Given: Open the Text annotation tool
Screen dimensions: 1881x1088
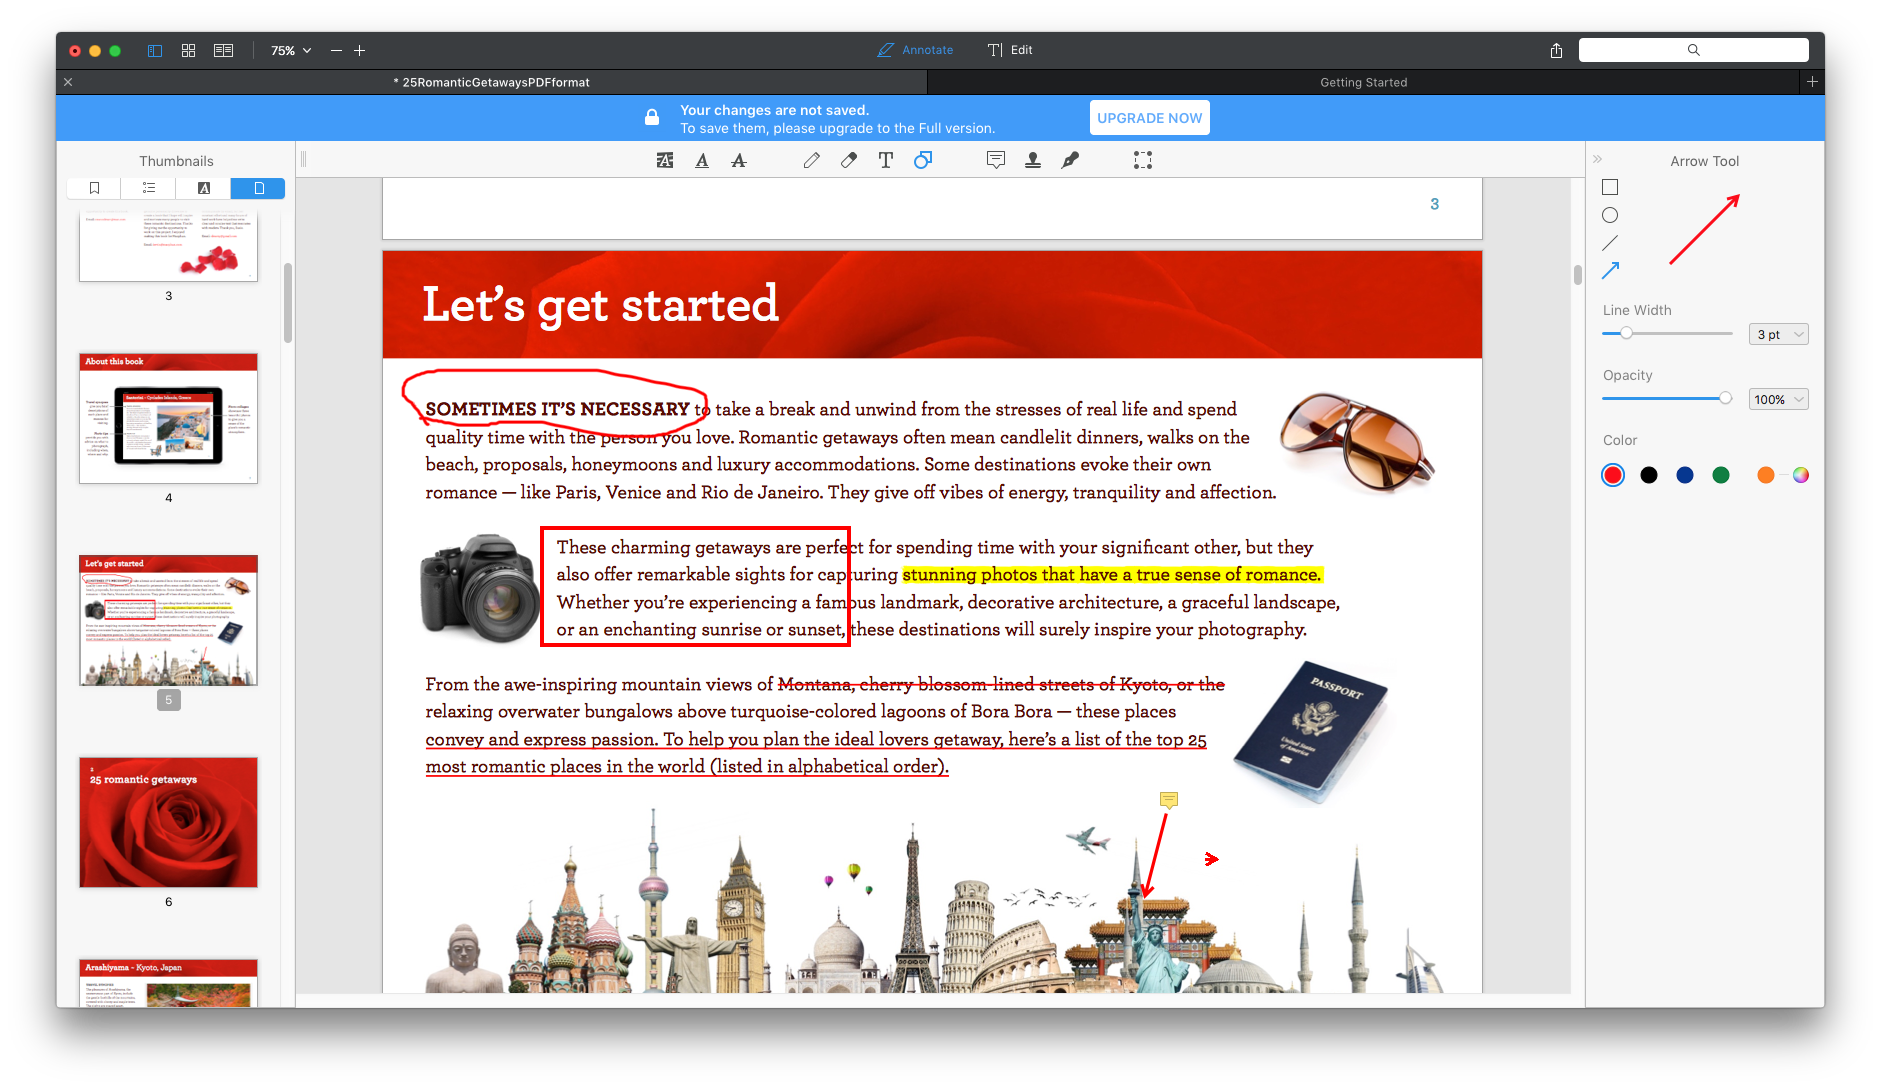Looking at the screenshot, I should (x=885, y=159).
